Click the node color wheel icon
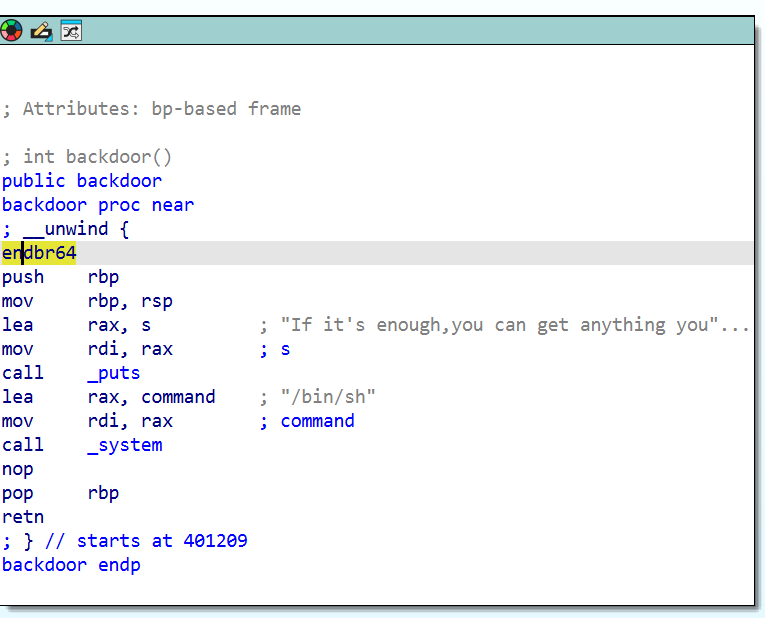The image size is (765, 618). (11, 31)
